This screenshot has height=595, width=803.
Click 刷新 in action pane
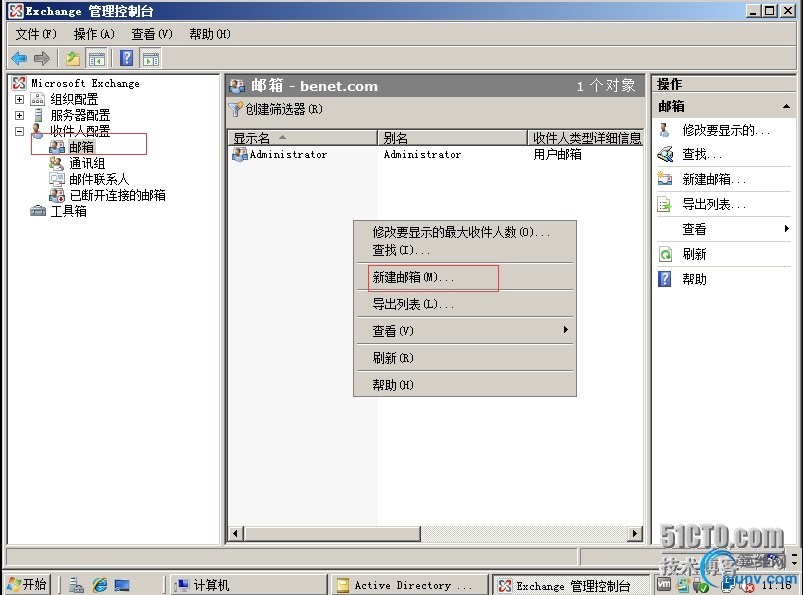694,254
